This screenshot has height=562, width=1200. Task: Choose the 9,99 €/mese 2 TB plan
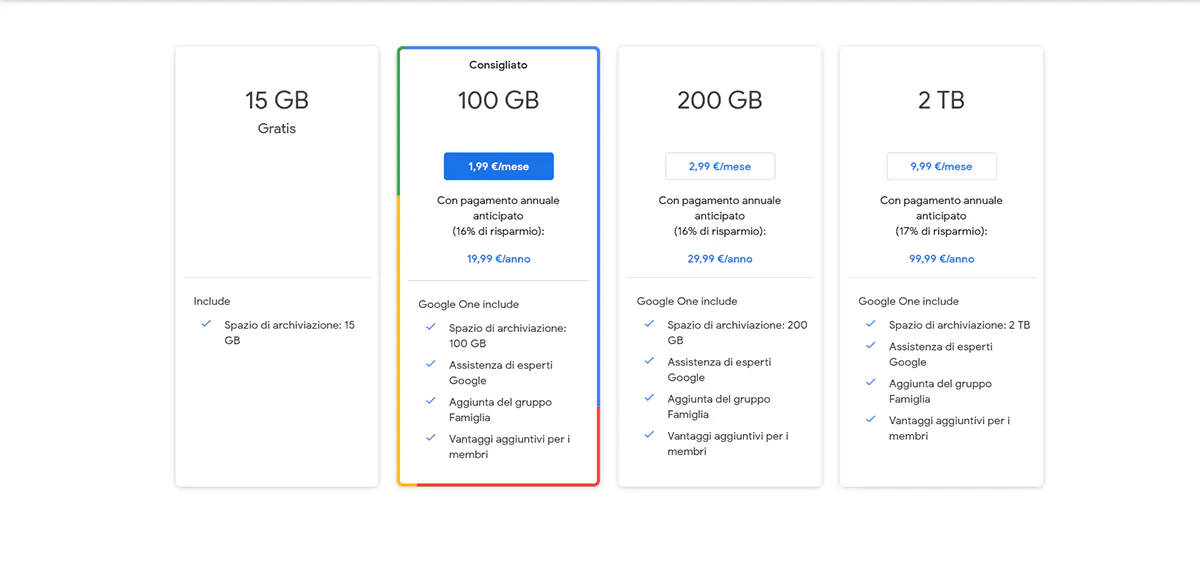tap(941, 166)
